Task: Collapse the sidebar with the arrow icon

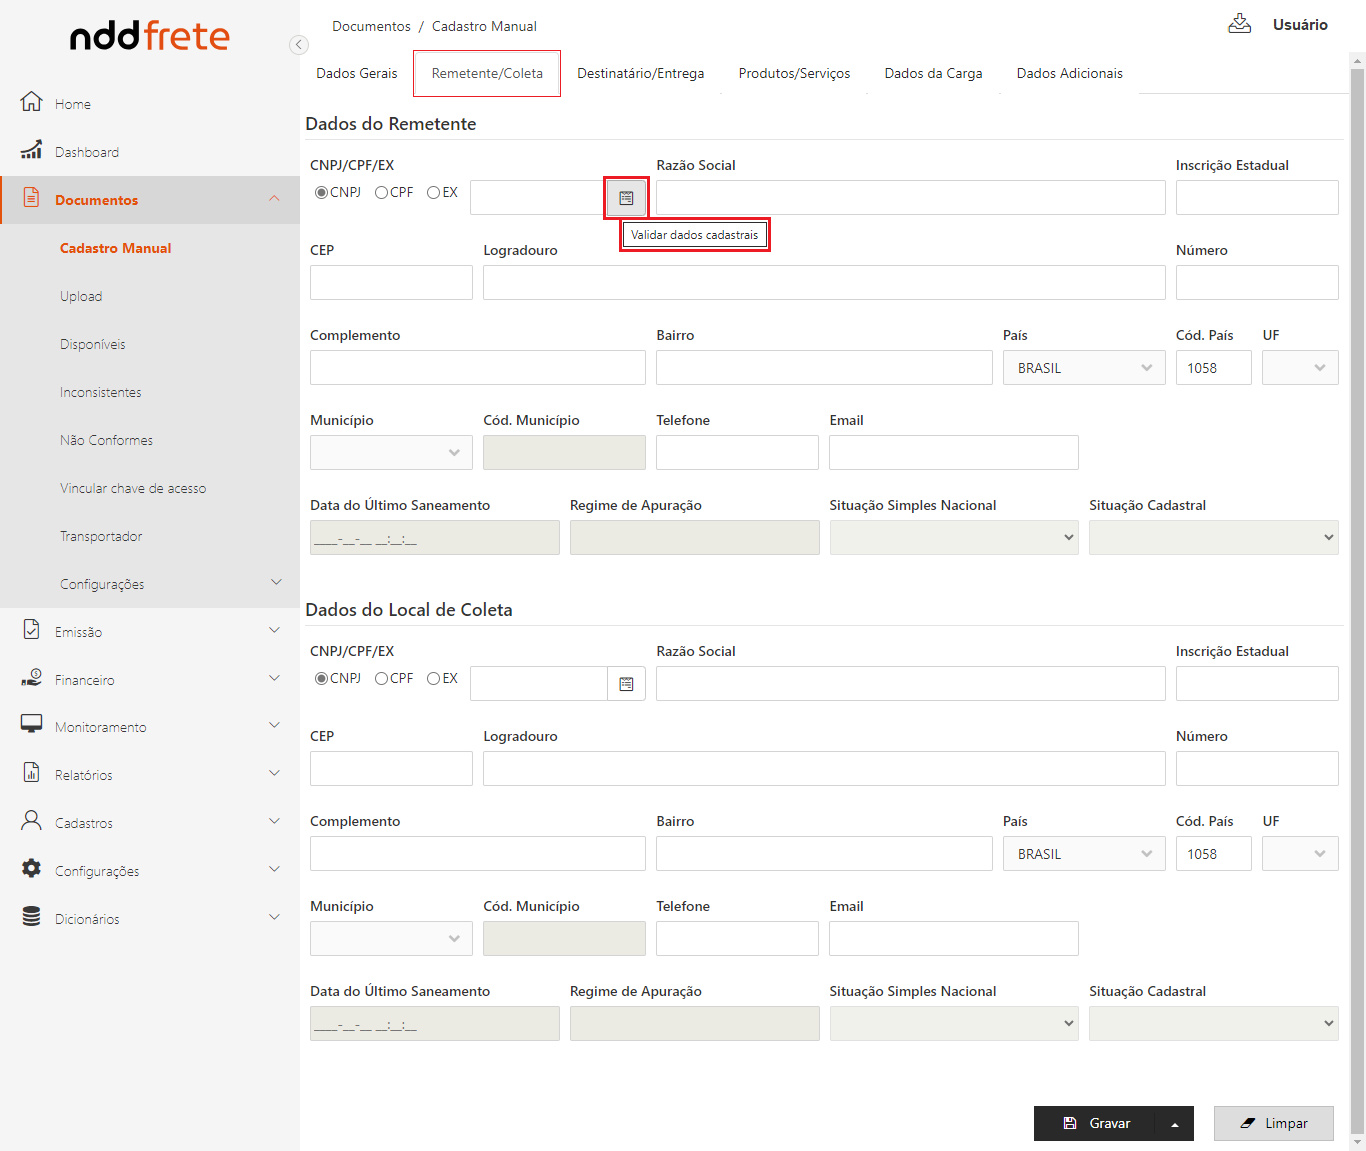Action: click(x=298, y=45)
